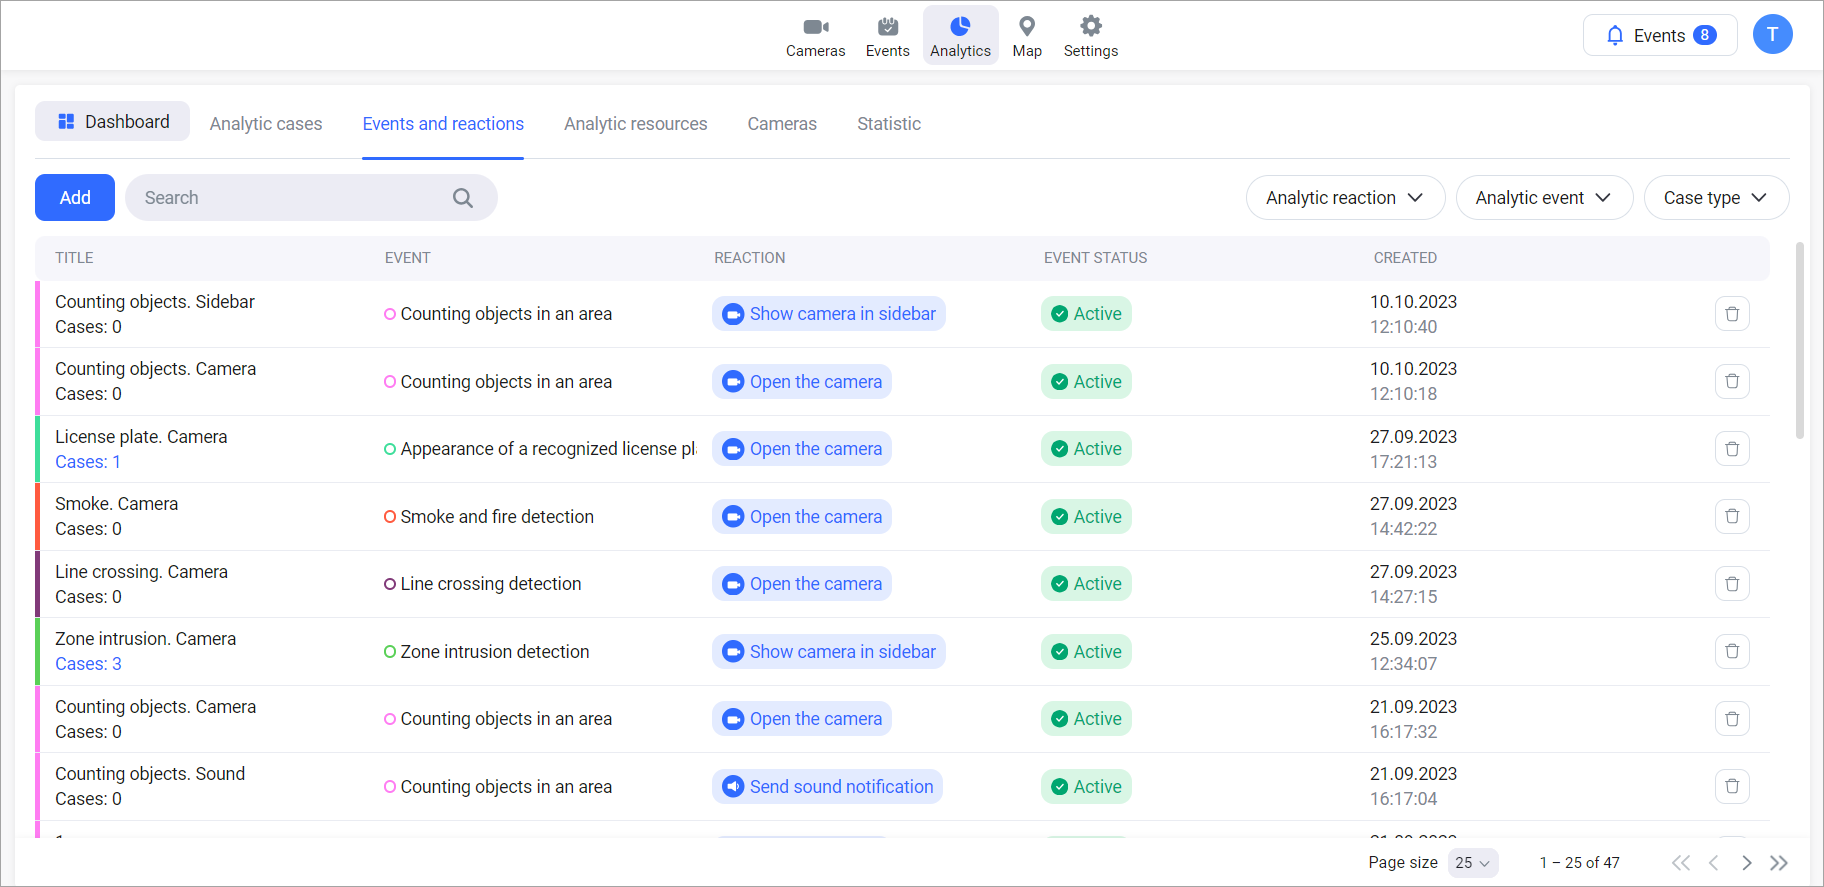This screenshot has width=1824, height=887.
Task: Click the Events notification bell button
Action: [1659, 36]
